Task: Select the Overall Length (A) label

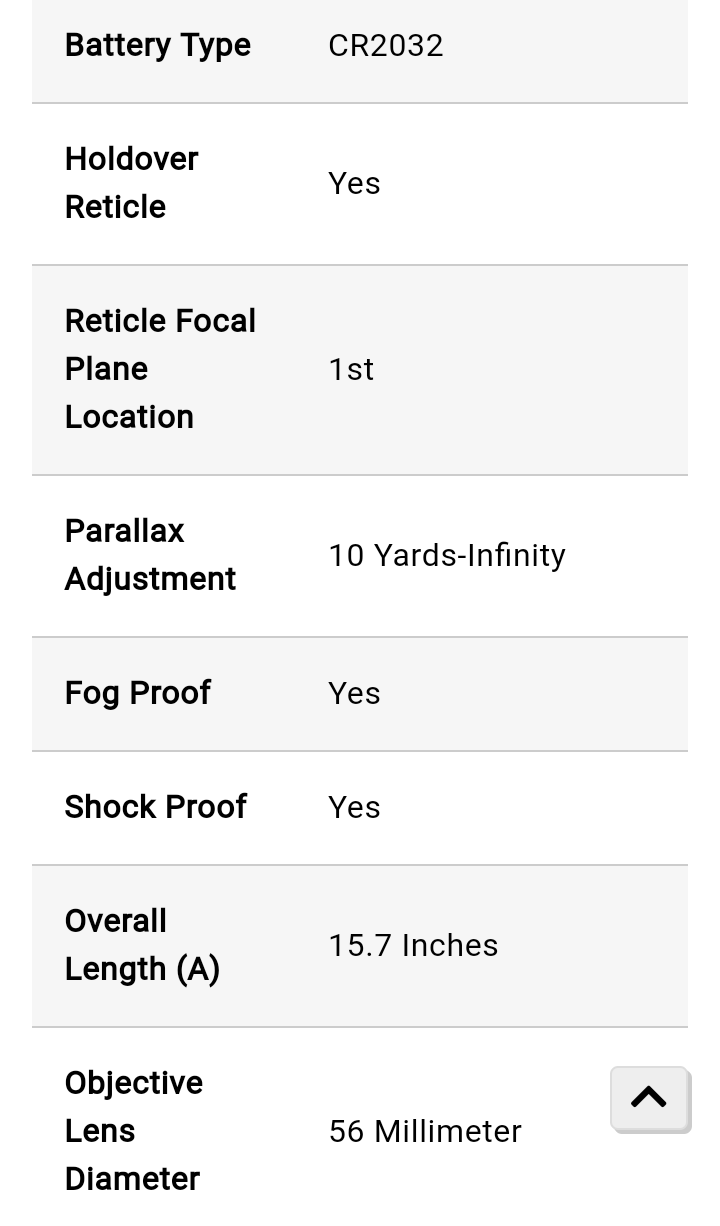Action: (x=142, y=945)
